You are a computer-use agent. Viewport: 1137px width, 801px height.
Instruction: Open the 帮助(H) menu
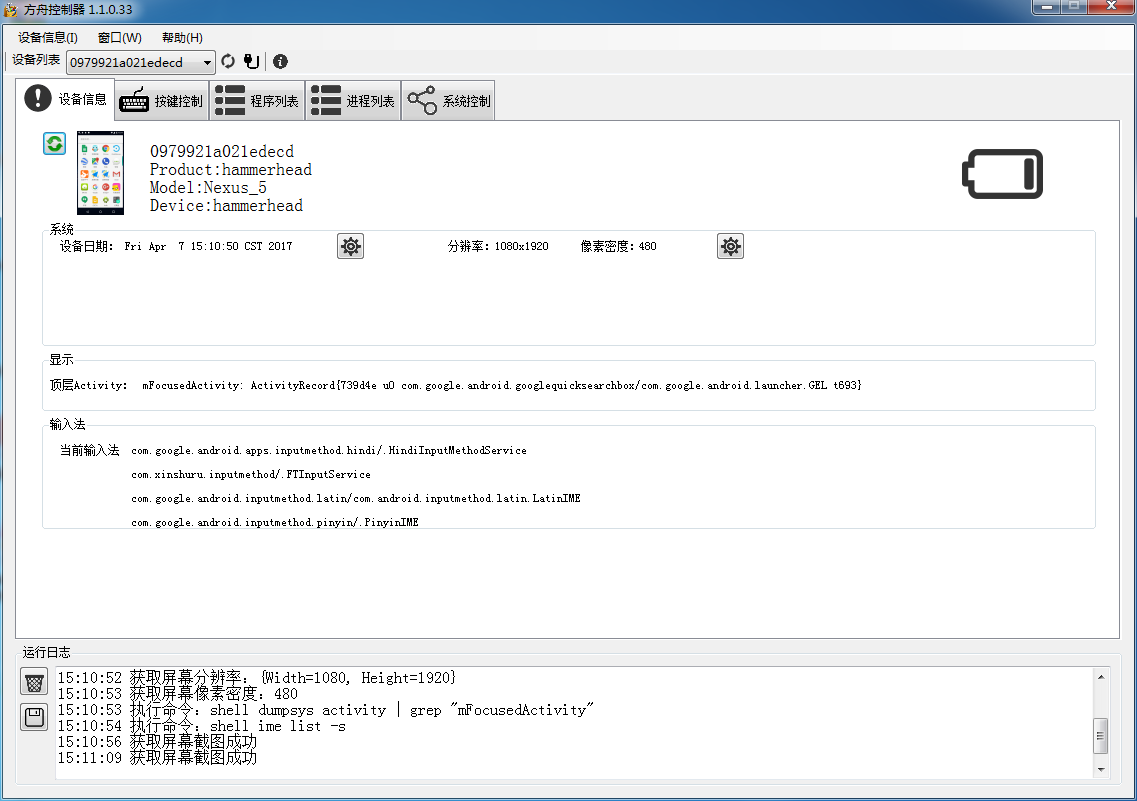pyautogui.click(x=182, y=38)
